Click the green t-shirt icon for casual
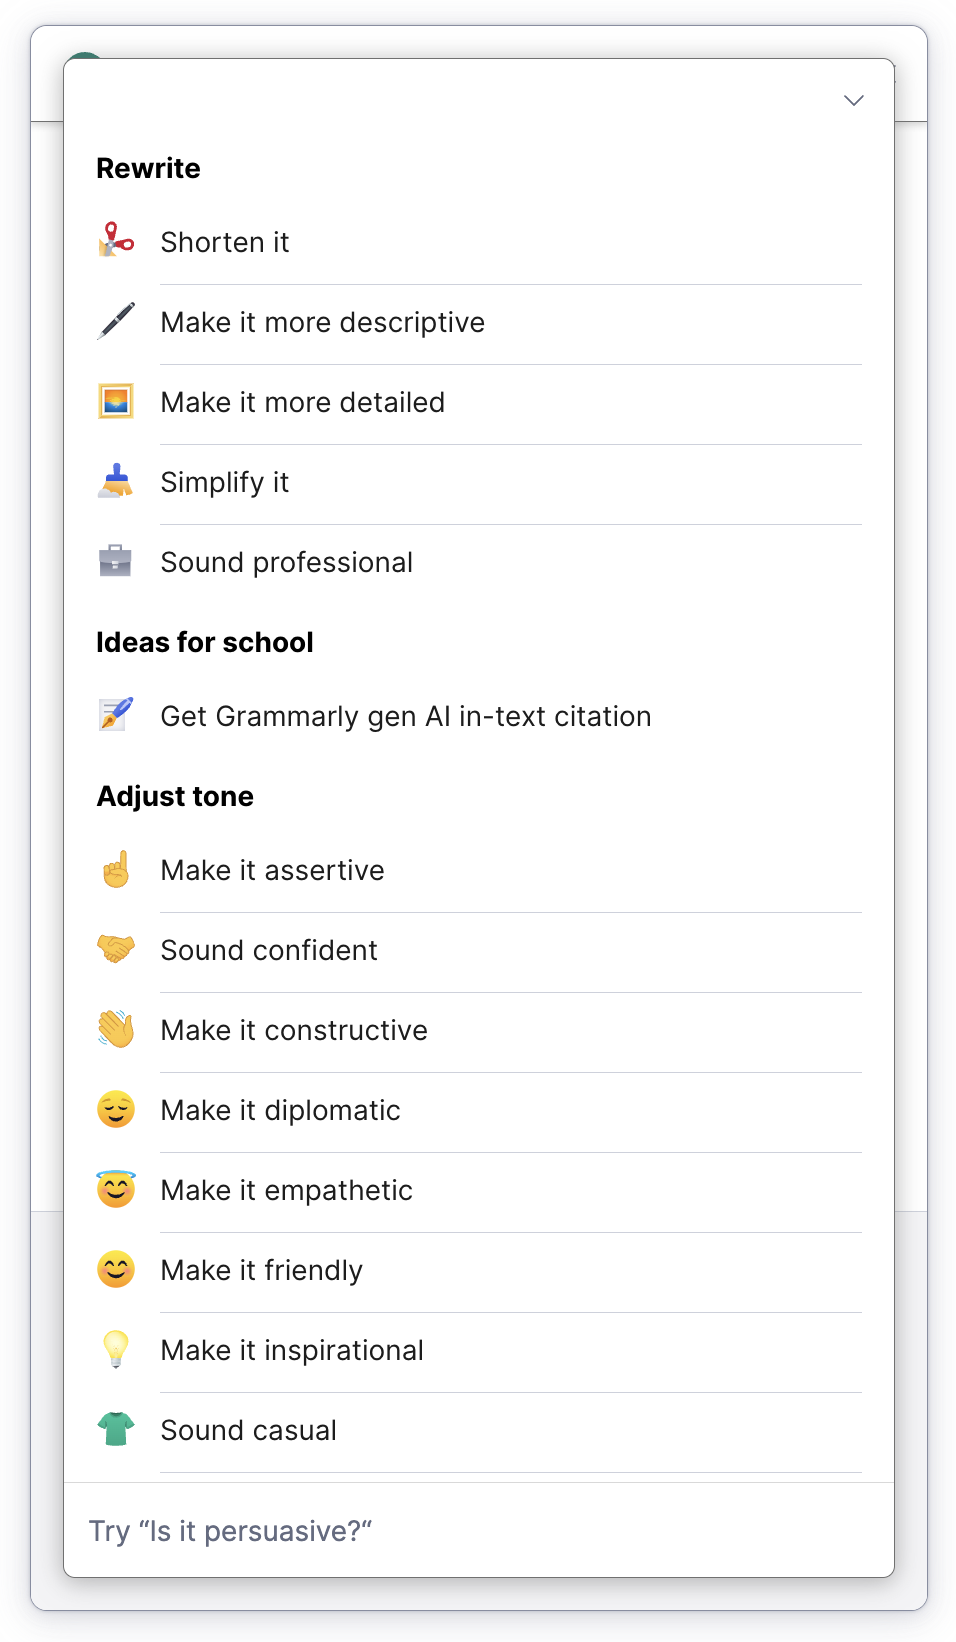The width and height of the screenshot is (956, 1642). pos(116,1429)
